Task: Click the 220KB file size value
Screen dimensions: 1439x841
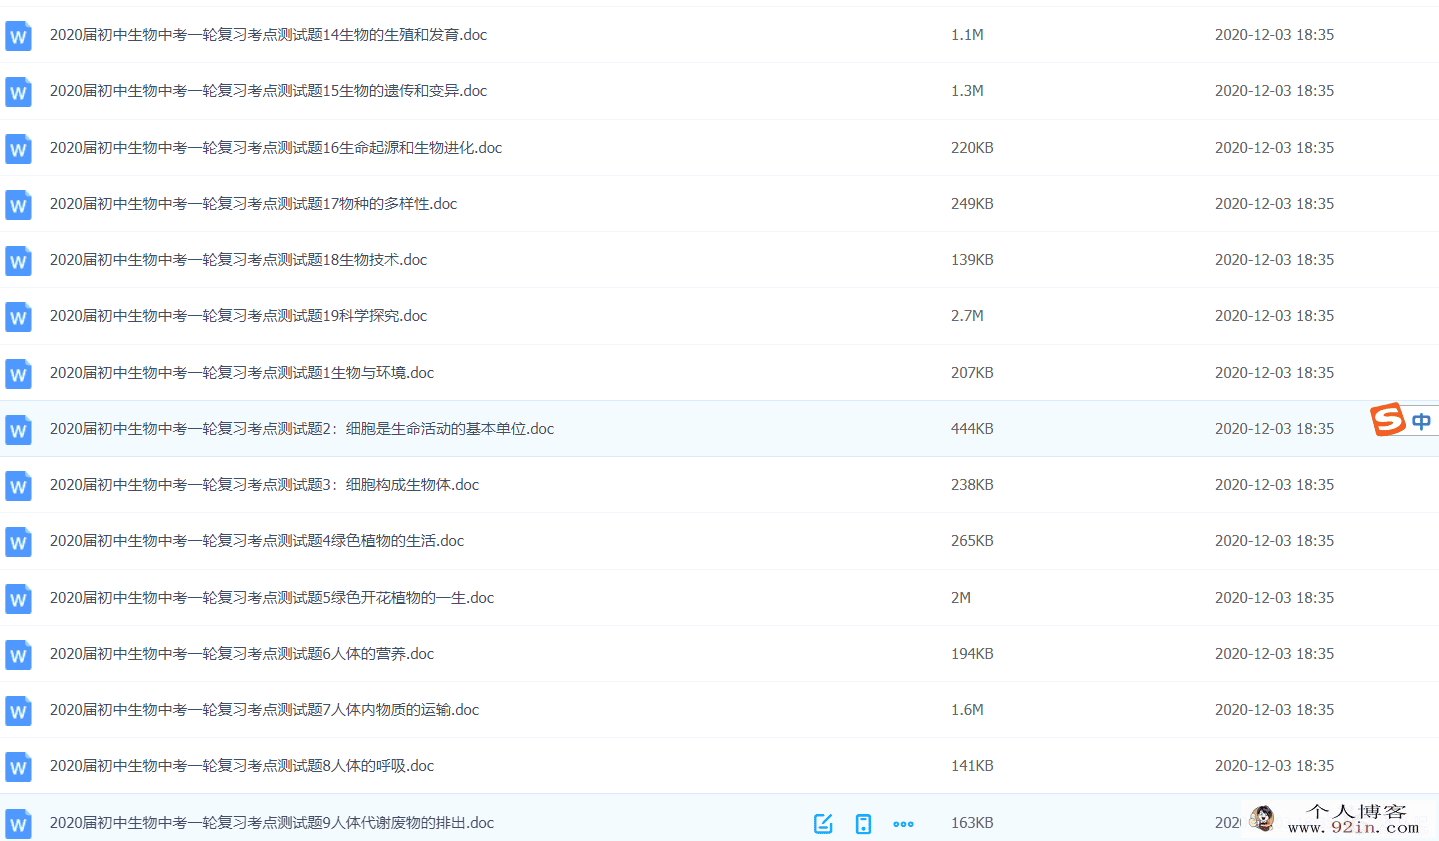Action: [972, 147]
